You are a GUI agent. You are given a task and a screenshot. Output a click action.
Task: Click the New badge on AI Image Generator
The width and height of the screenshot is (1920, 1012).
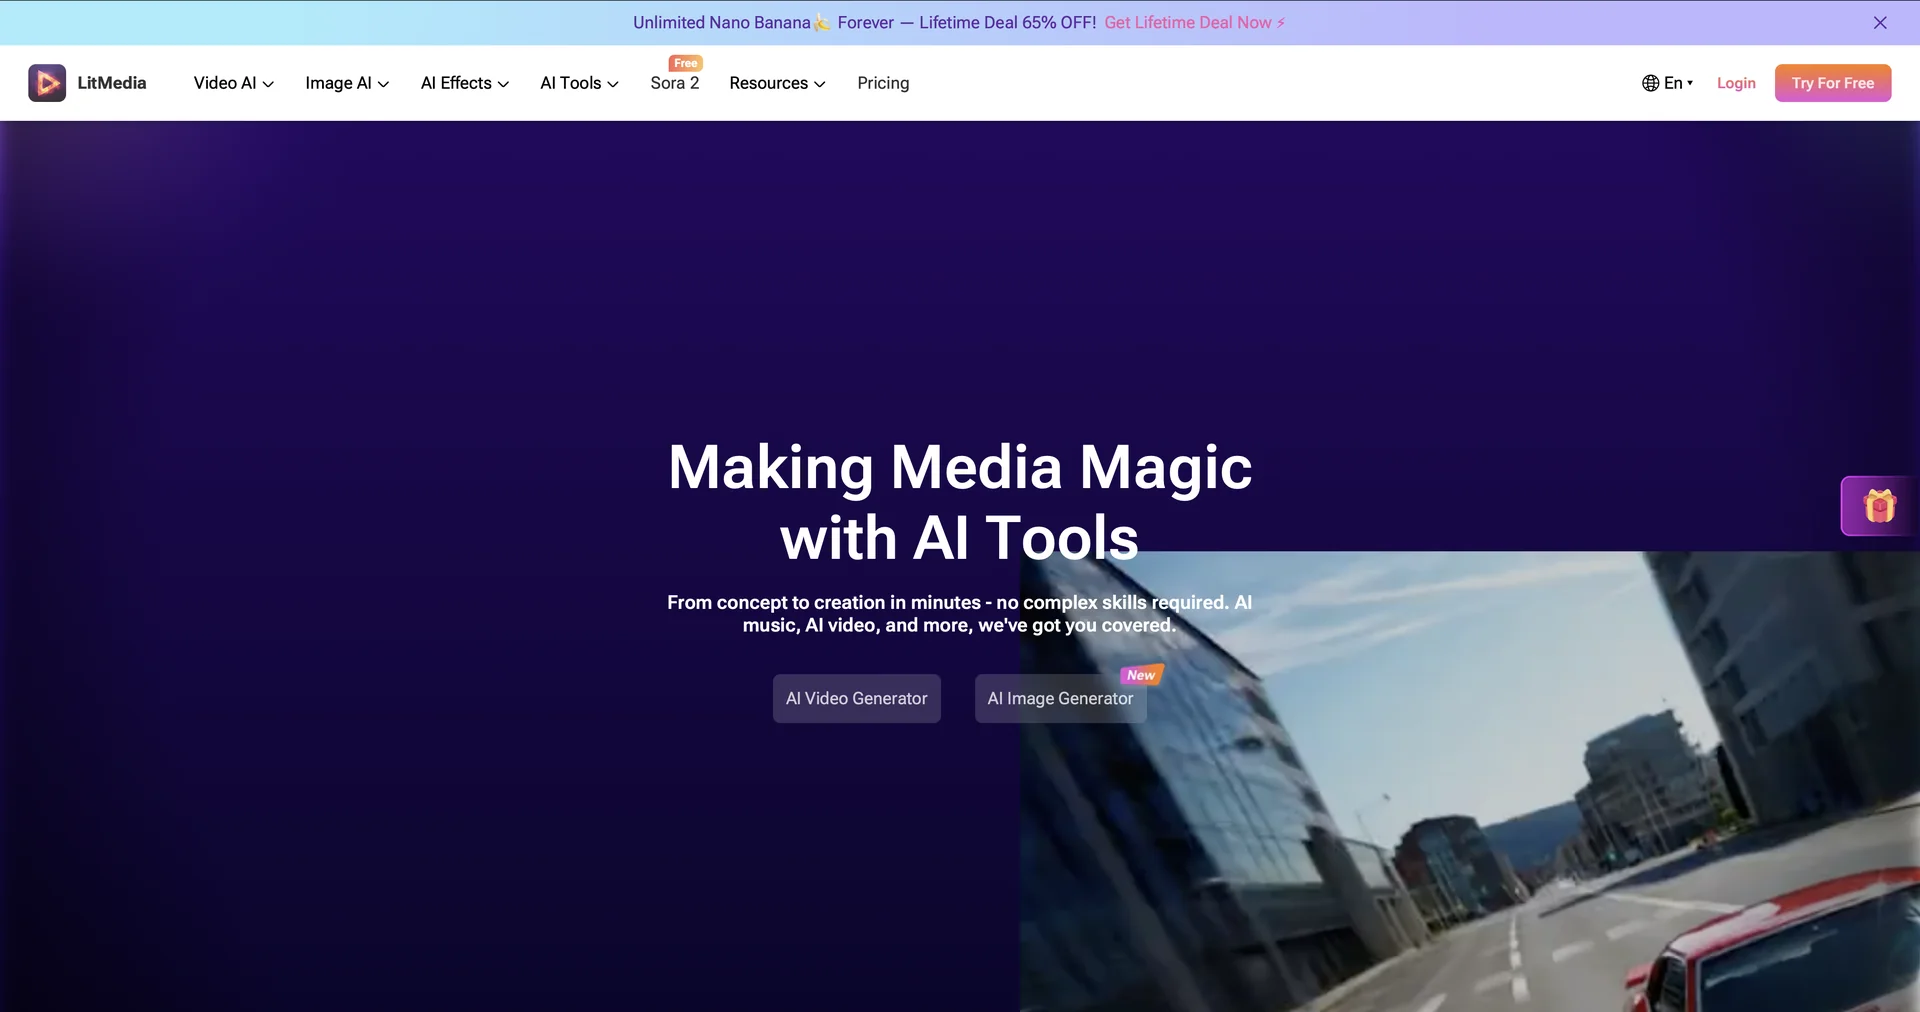(x=1141, y=675)
